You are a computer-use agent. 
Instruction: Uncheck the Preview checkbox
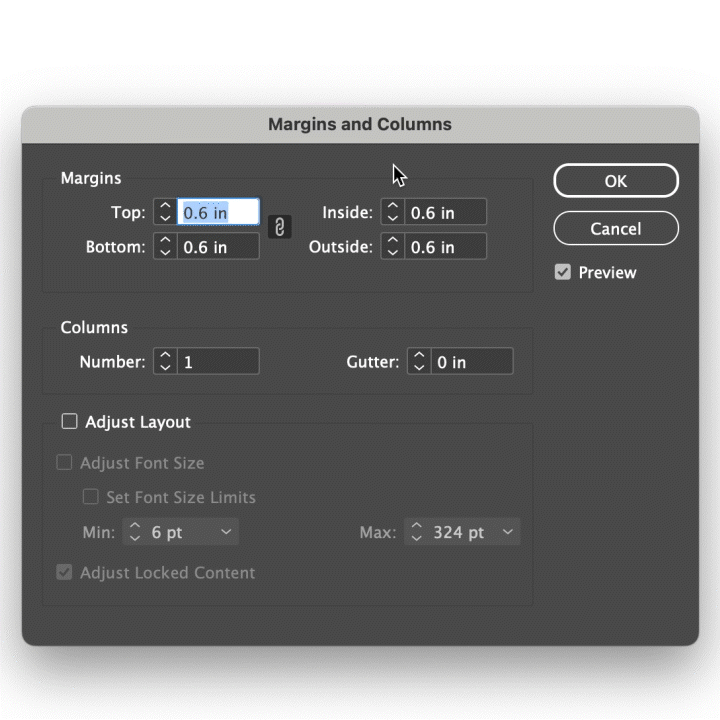(x=562, y=272)
